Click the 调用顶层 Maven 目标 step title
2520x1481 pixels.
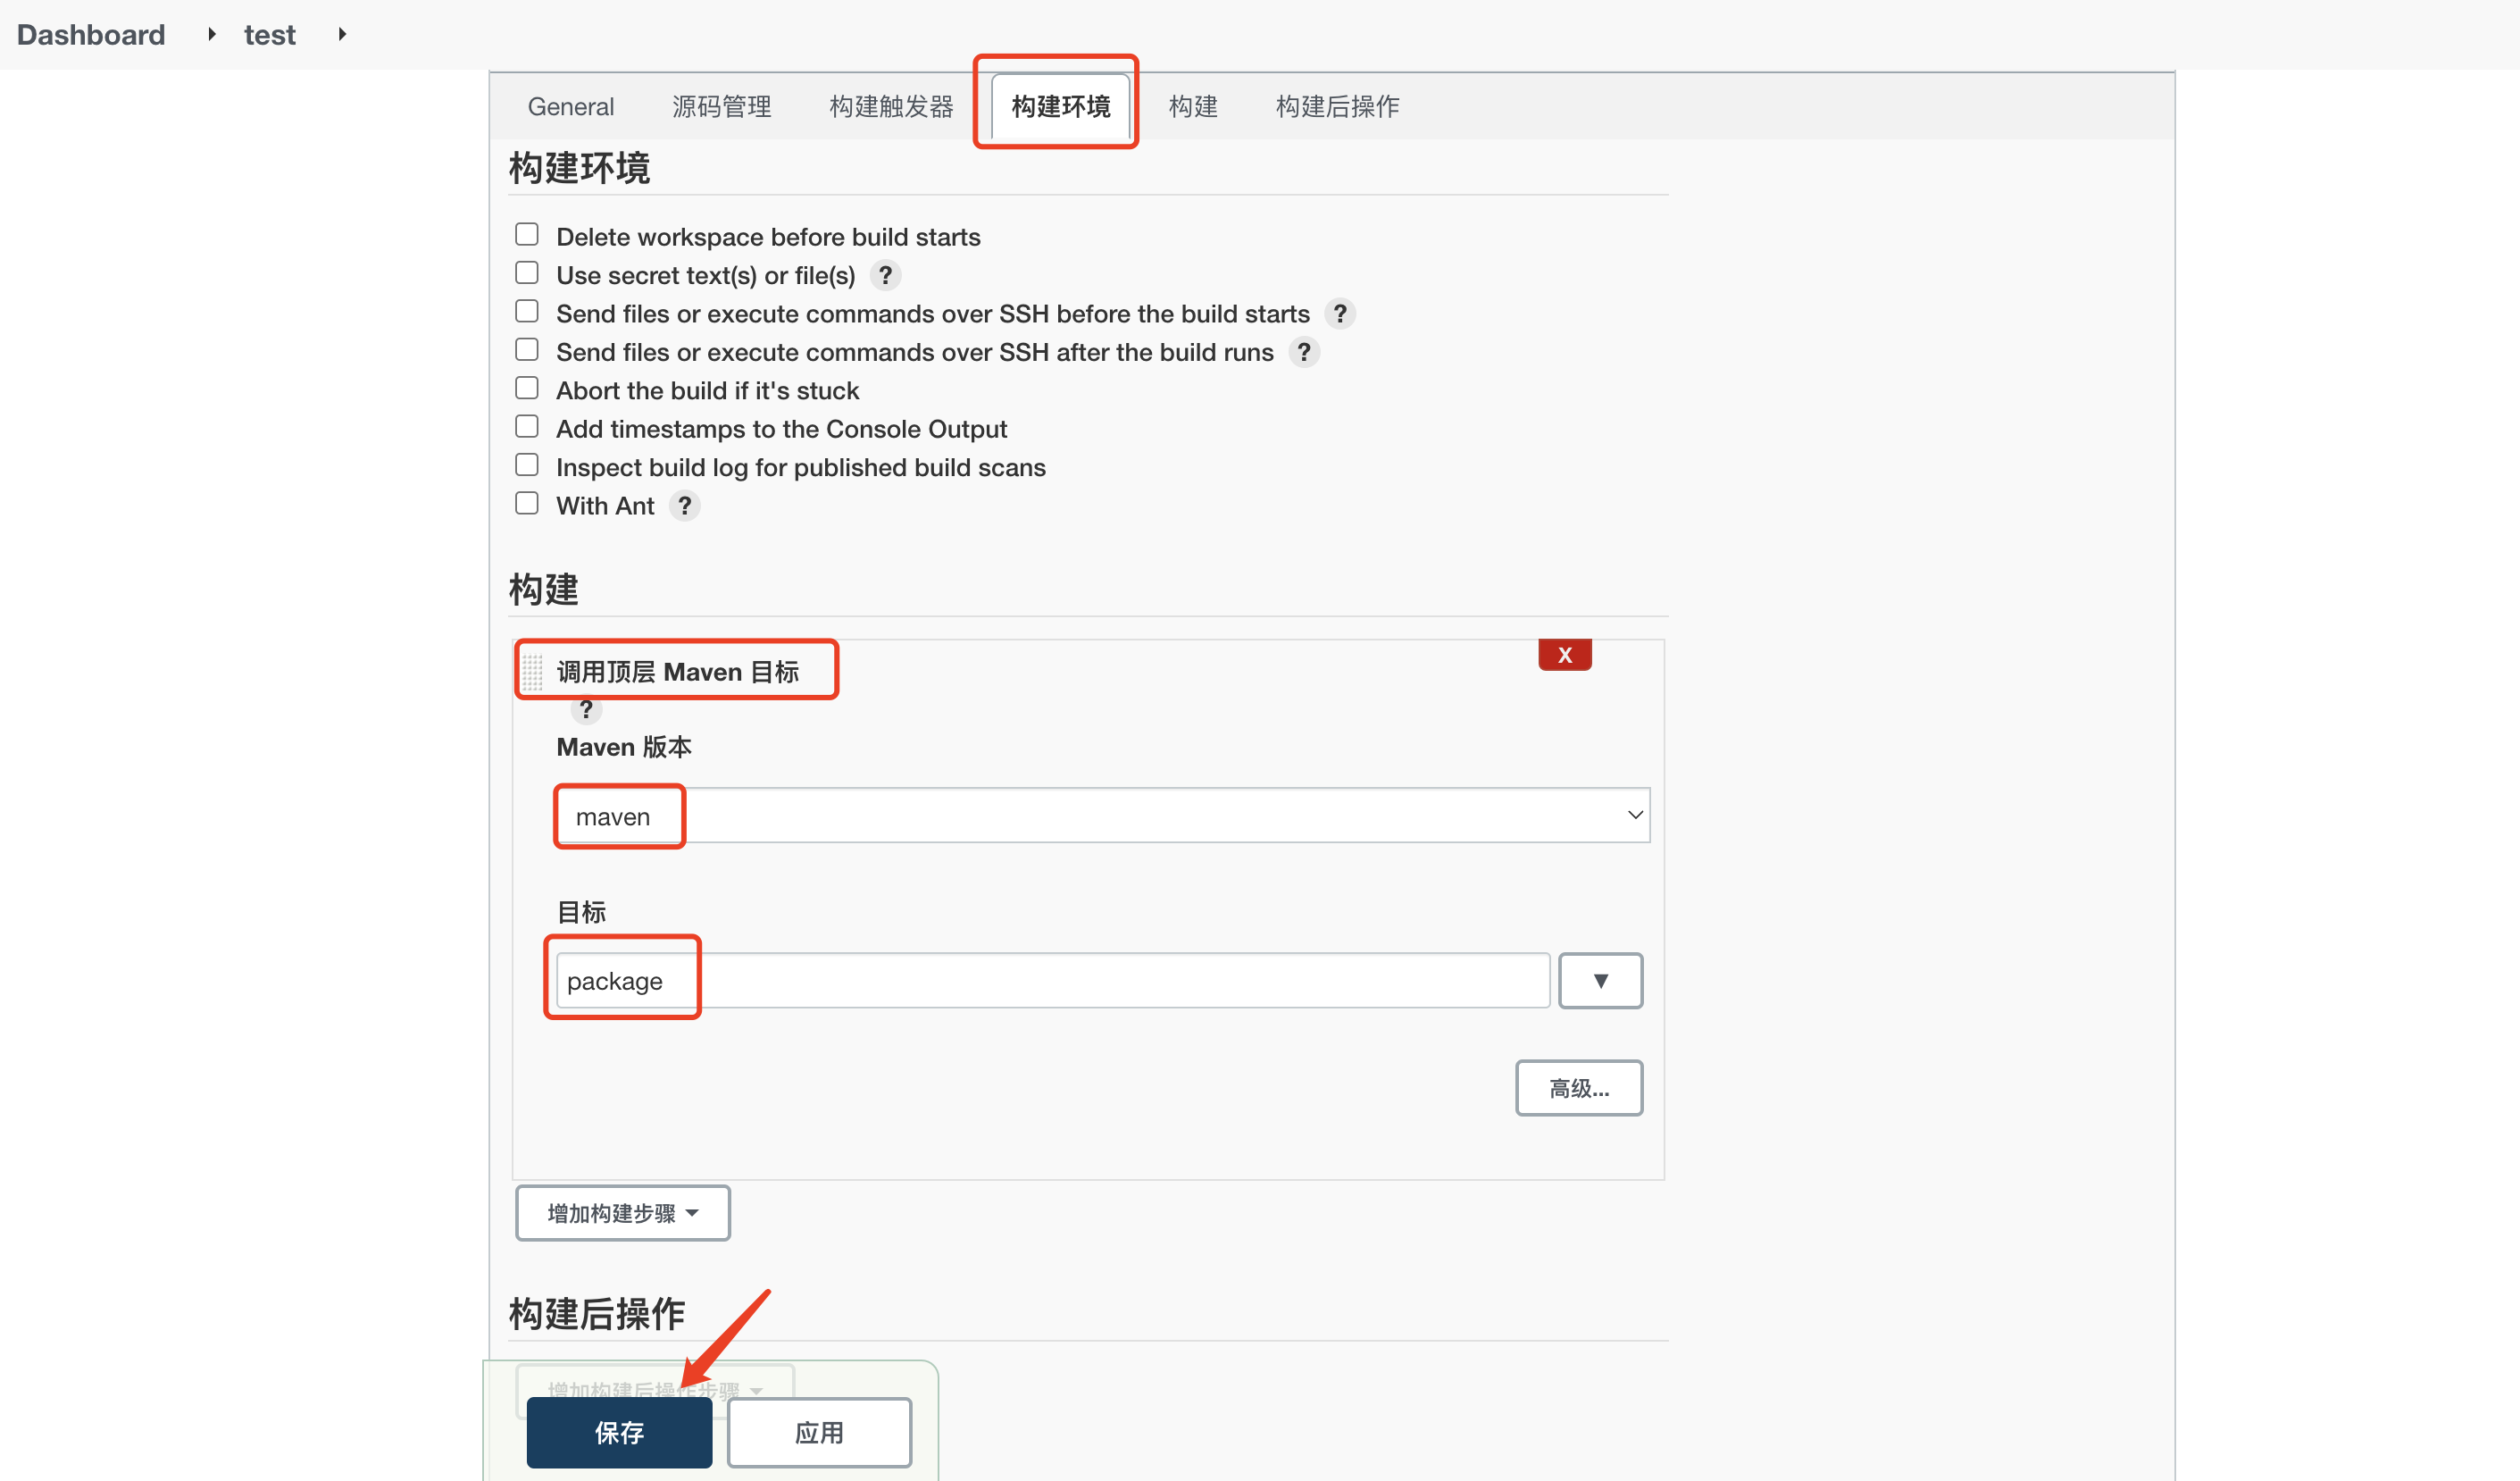pyautogui.click(x=678, y=672)
